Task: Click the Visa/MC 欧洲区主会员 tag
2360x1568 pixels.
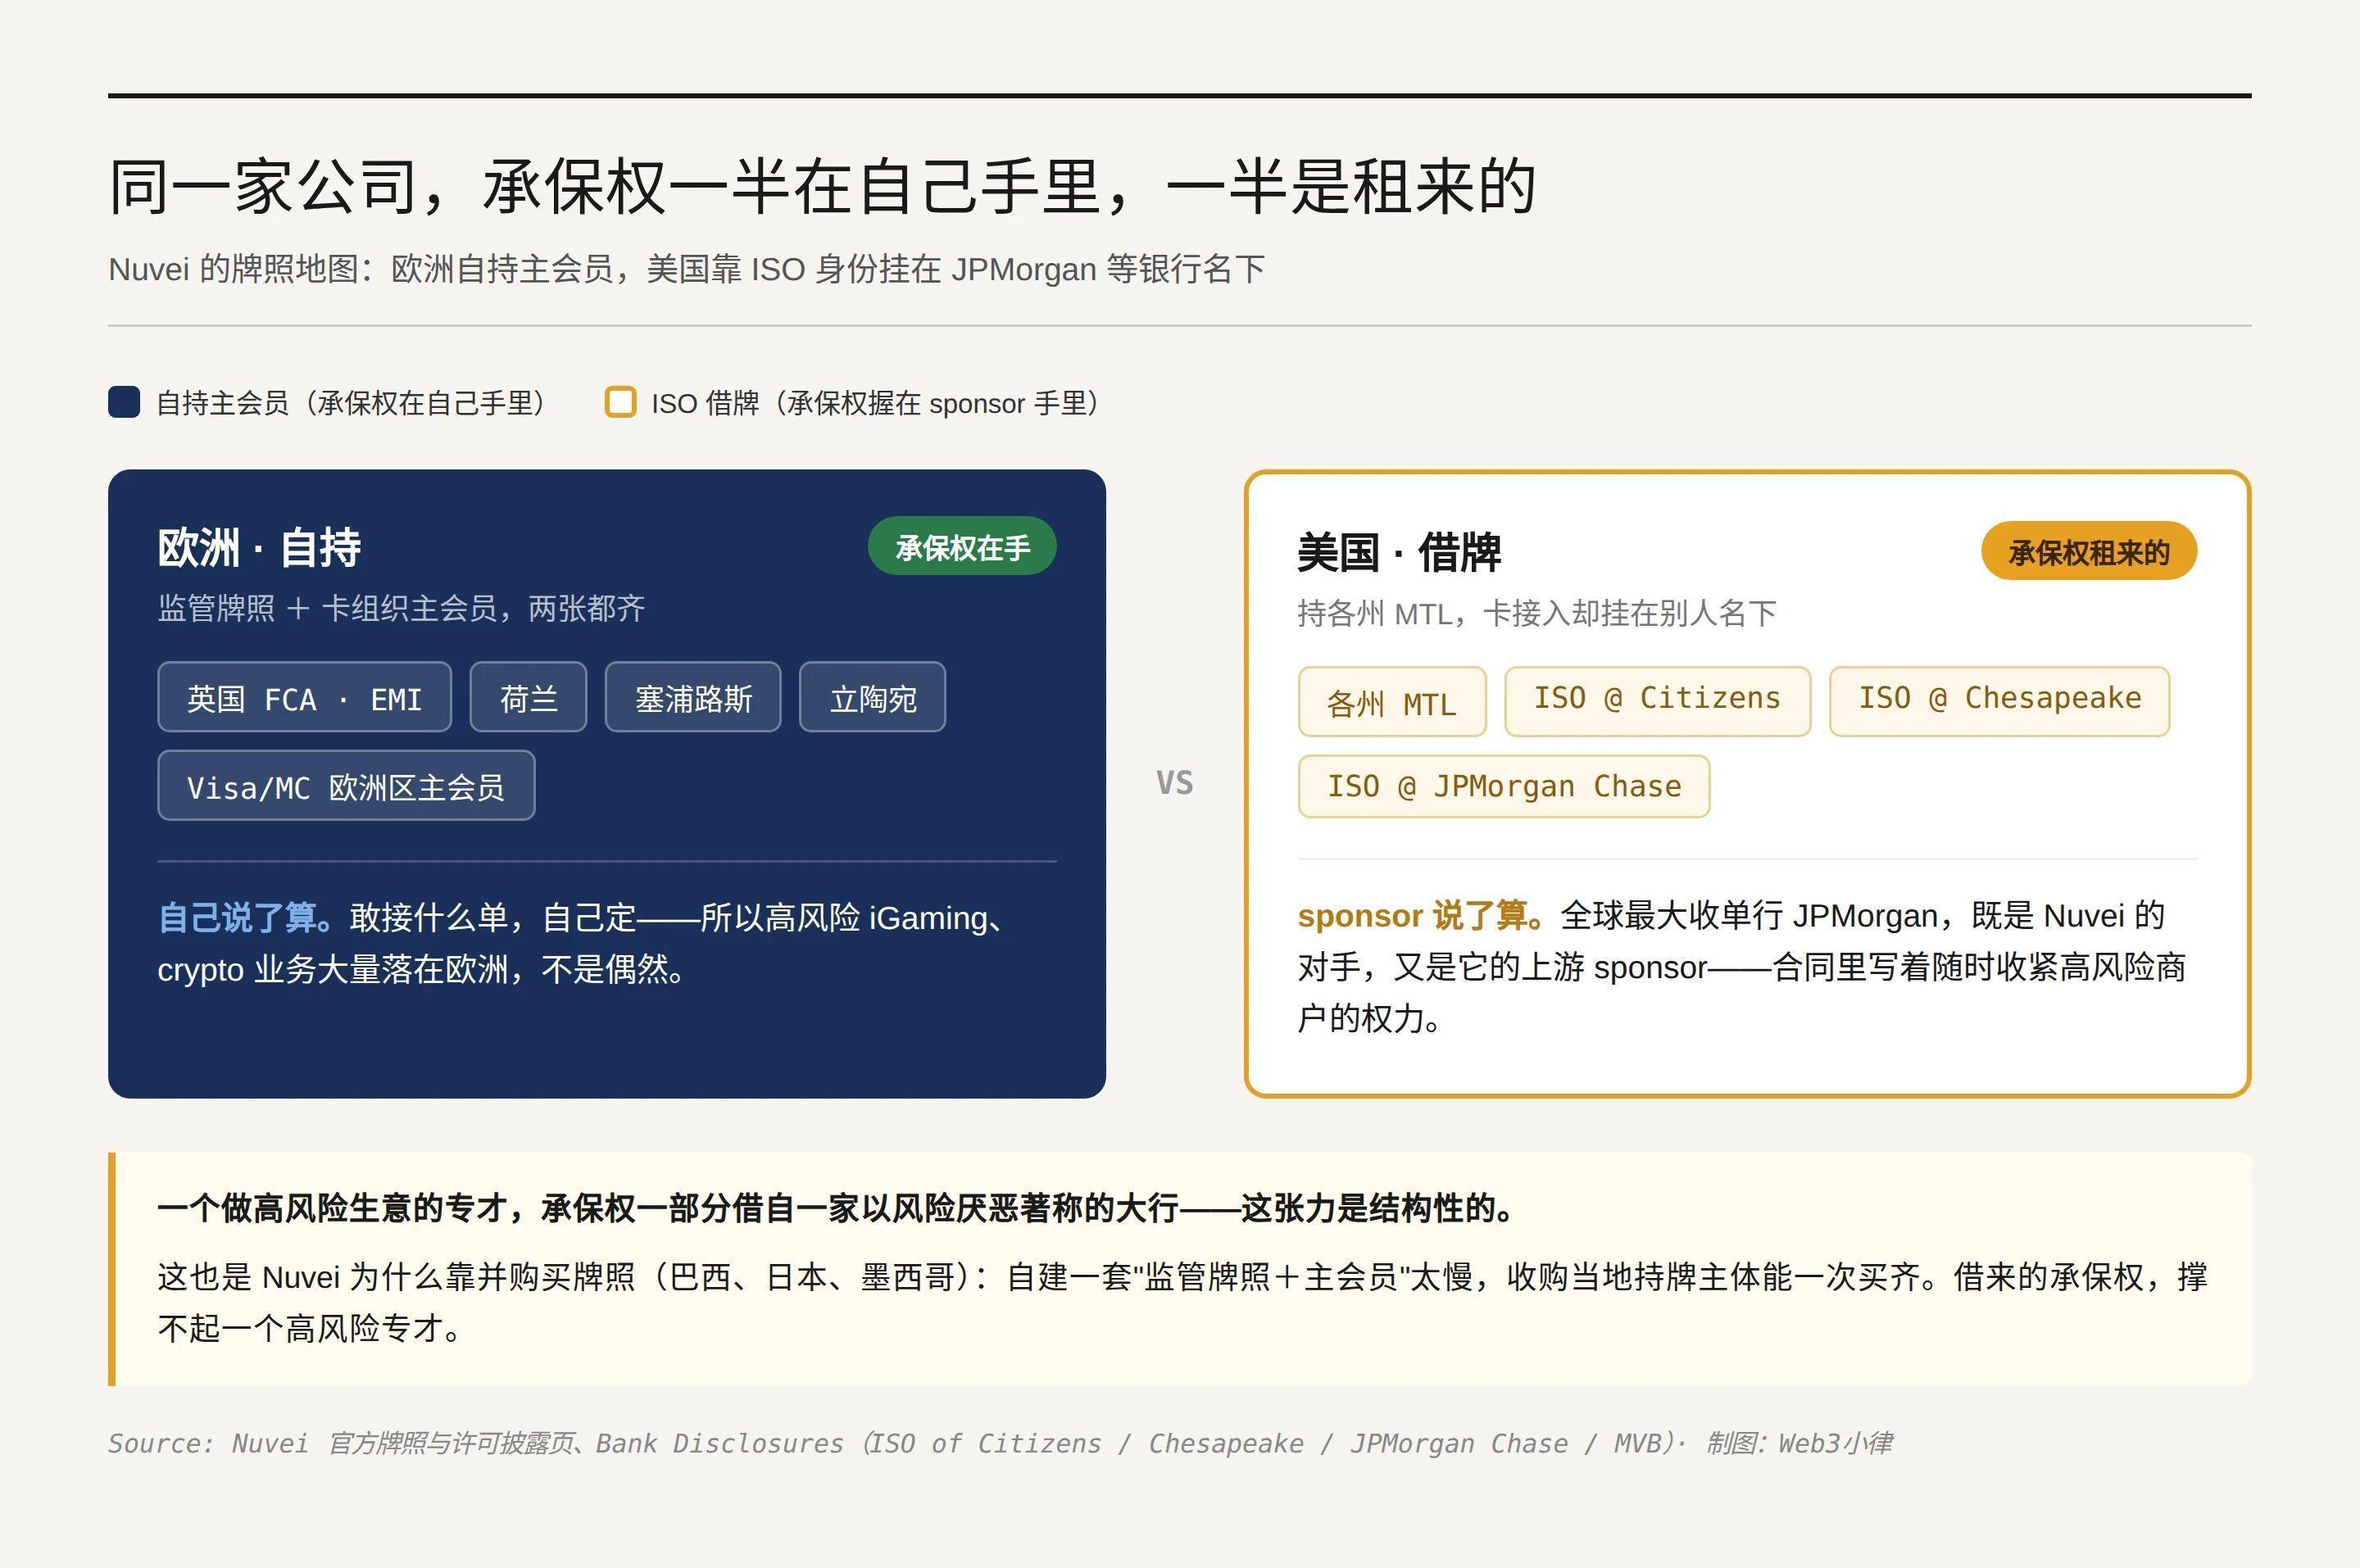Action: (x=346, y=786)
